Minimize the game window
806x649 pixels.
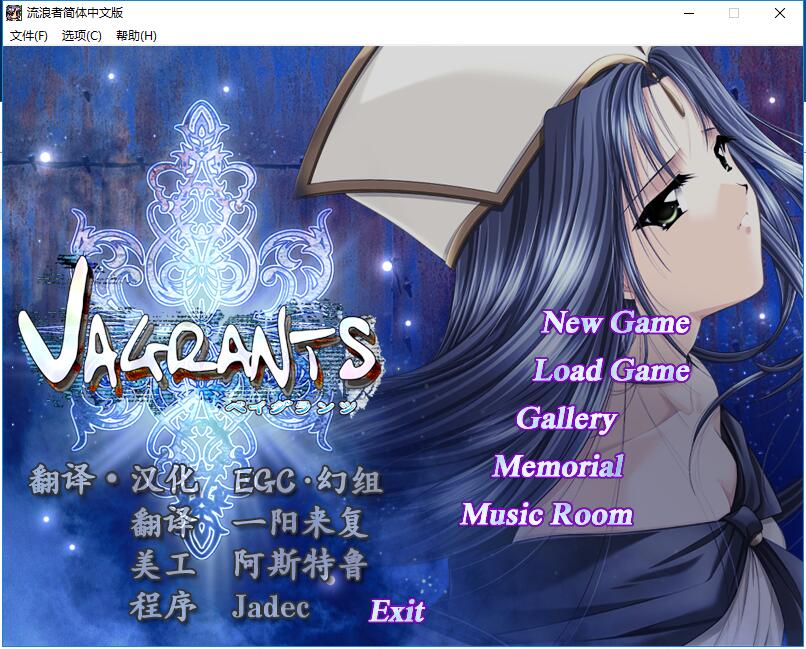click(x=687, y=13)
